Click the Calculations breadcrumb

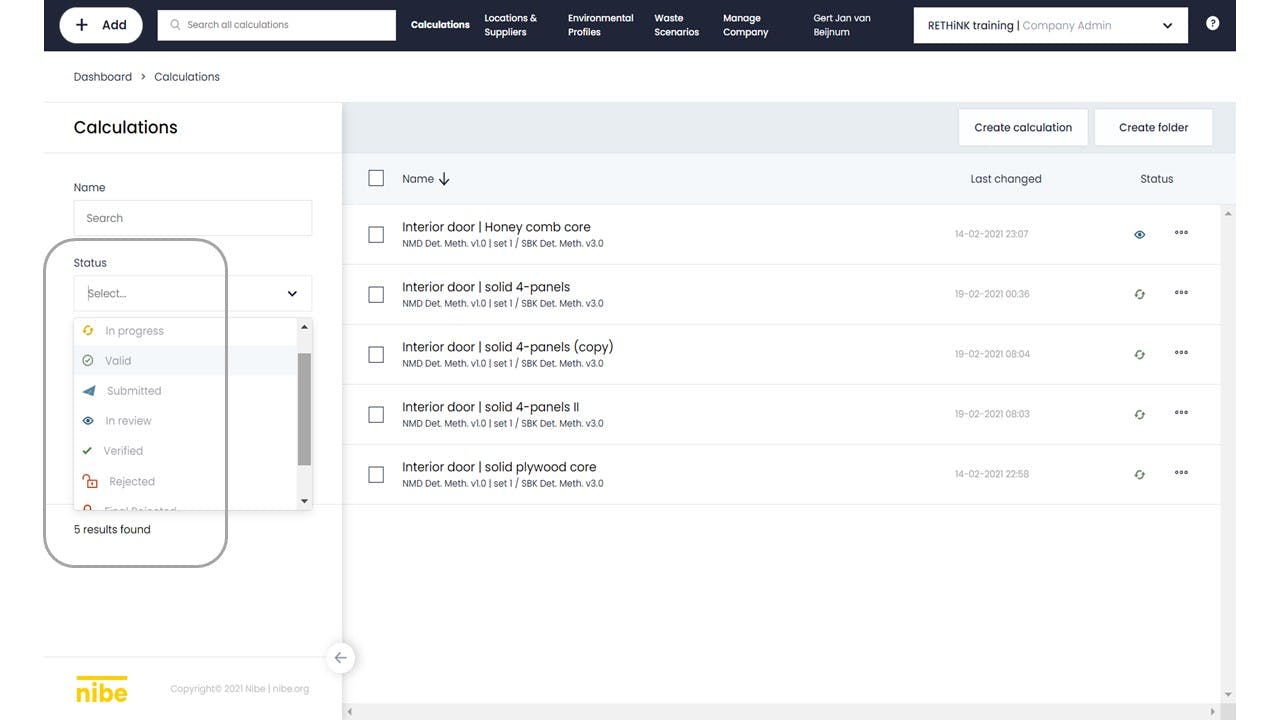coord(187,77)
